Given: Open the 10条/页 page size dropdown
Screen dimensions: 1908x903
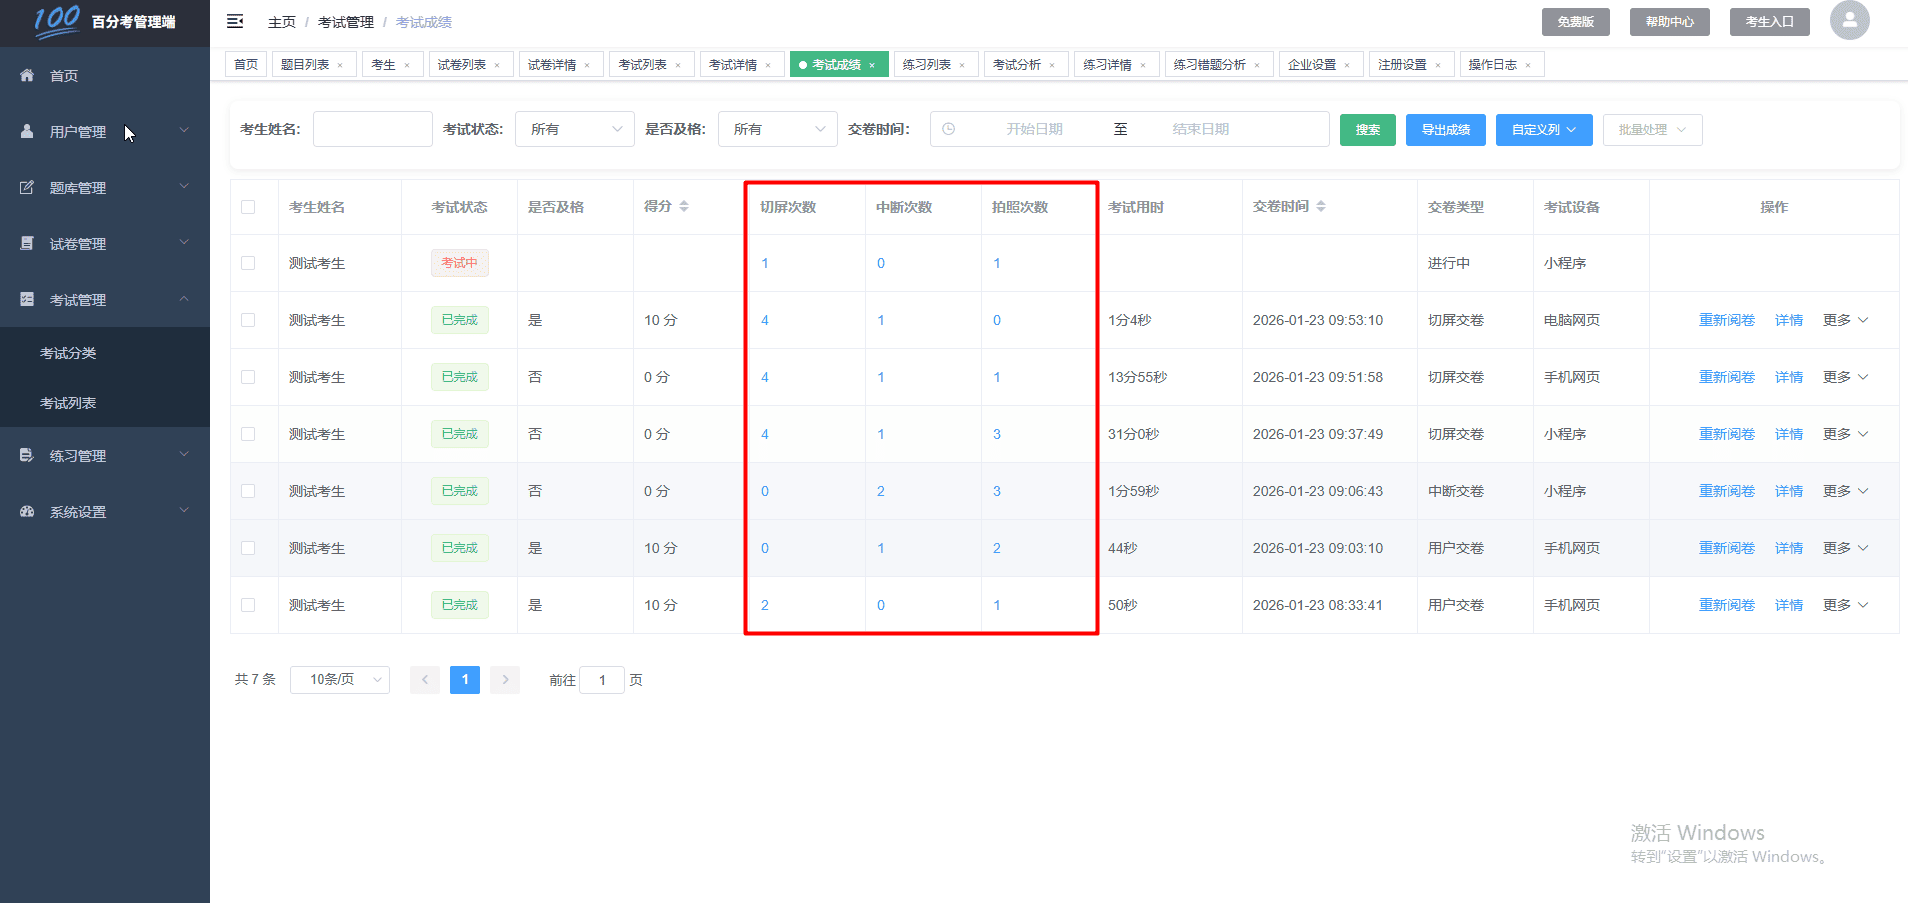Looking at the screenshot, I should point(339,679).
